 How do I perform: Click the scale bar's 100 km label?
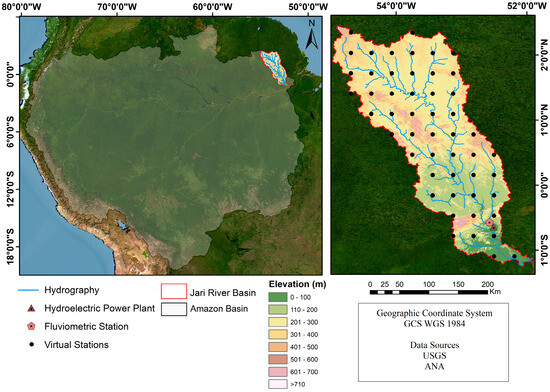coord(429,284)
